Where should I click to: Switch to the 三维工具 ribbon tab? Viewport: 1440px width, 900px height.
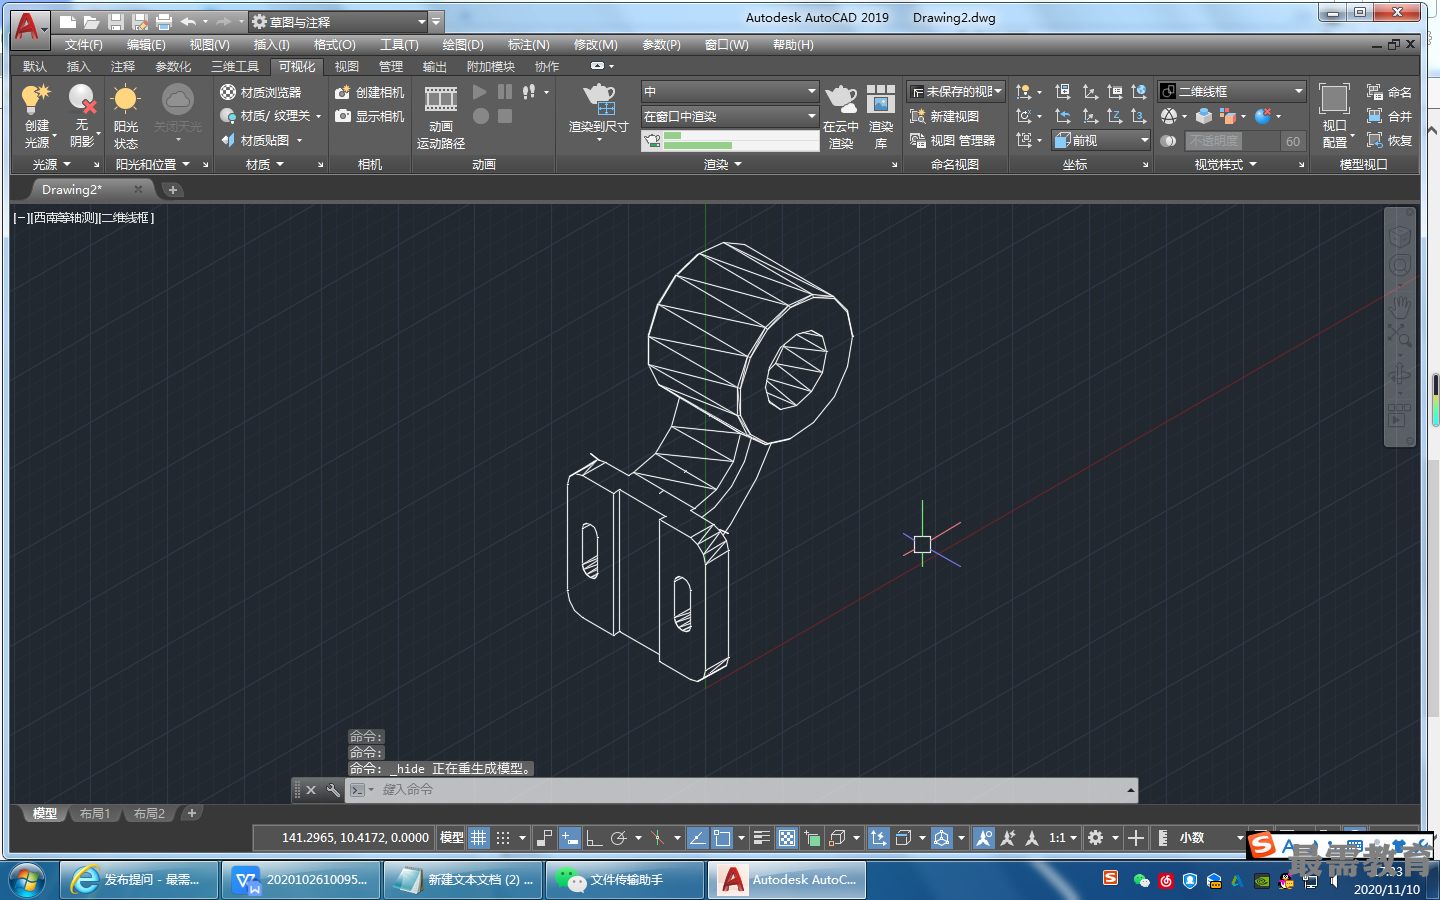click(235, 67)
